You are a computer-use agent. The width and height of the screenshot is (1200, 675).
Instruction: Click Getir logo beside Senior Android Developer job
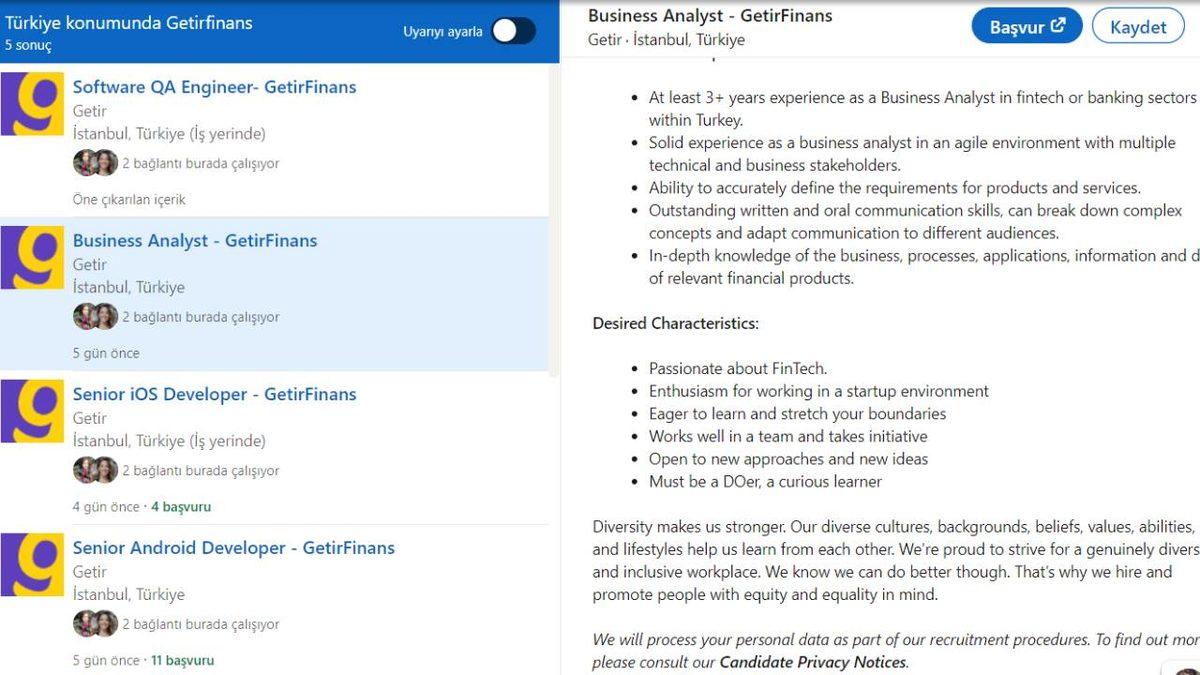[x=32, y=565]
